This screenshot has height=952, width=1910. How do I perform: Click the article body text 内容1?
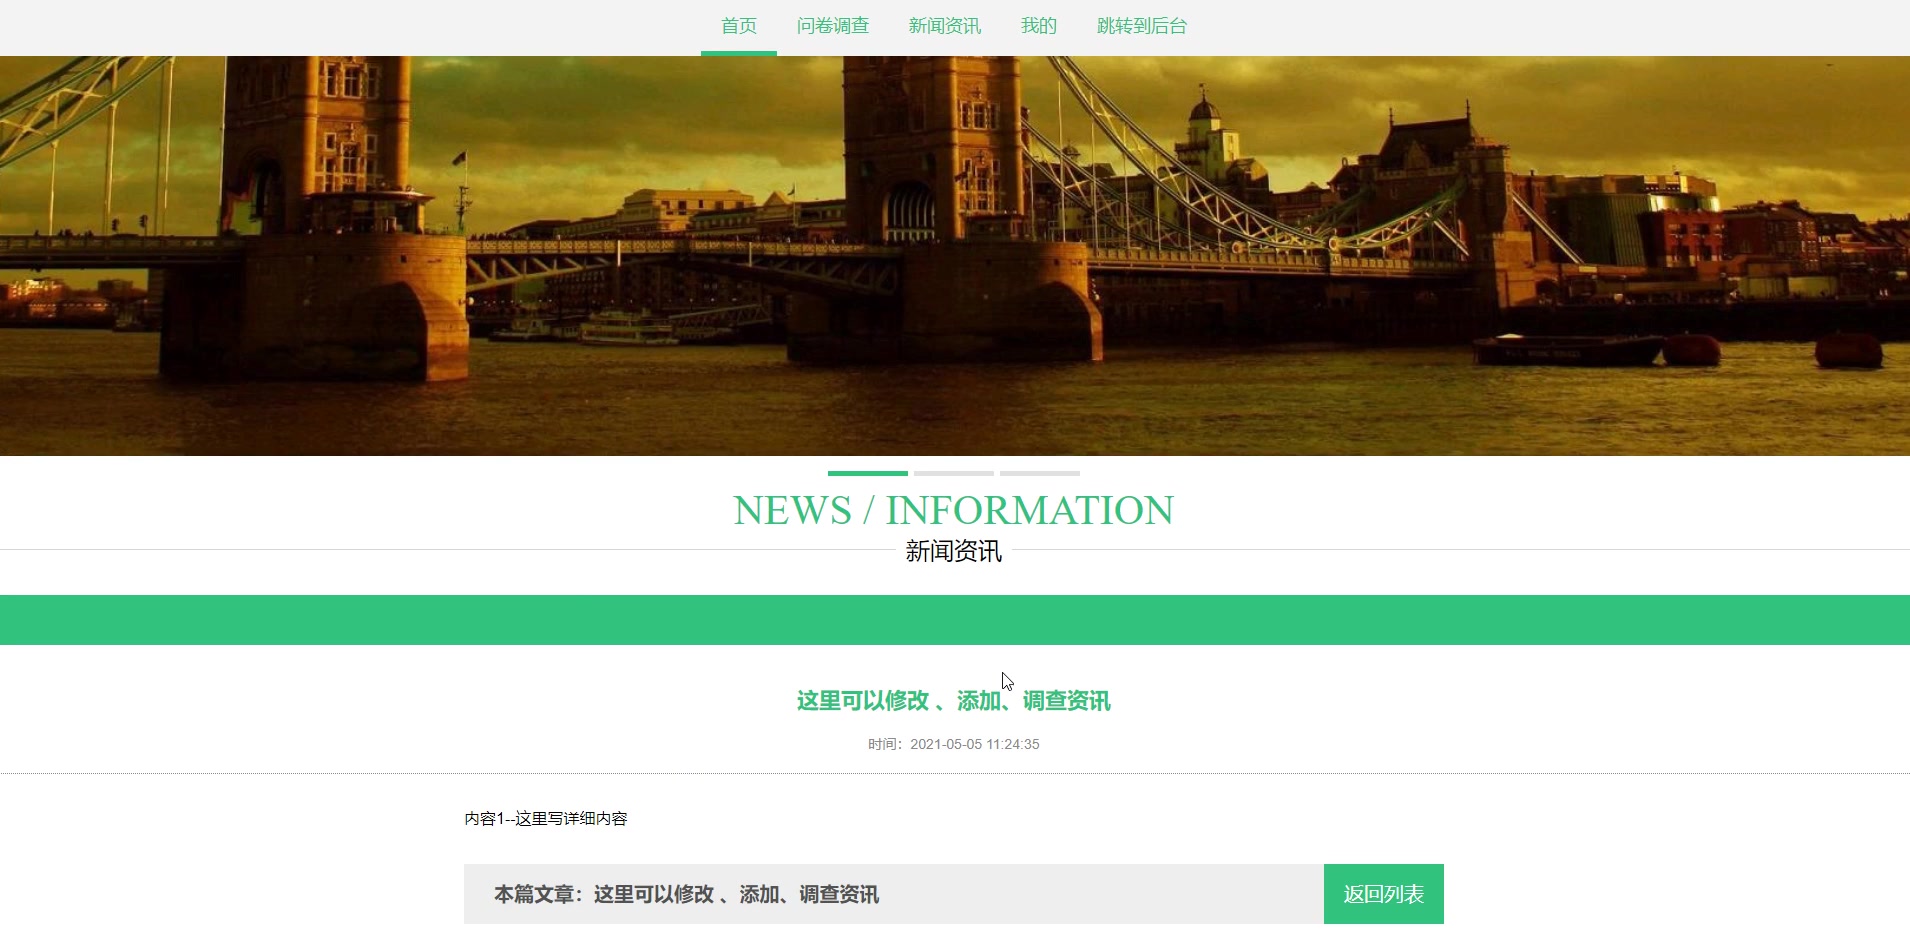(x=547, y=818)
